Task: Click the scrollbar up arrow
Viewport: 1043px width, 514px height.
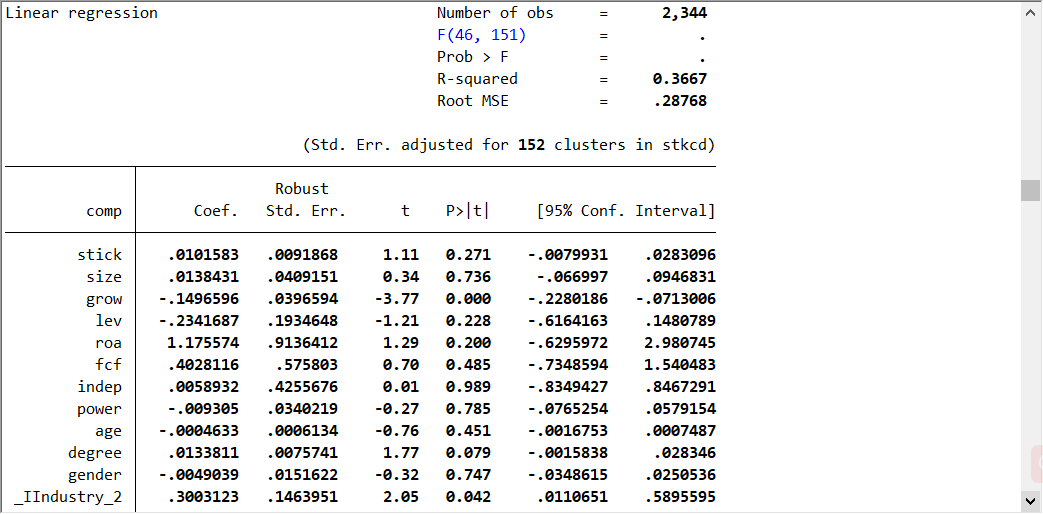Action: pyautogui.click(x=1030, y=12)
